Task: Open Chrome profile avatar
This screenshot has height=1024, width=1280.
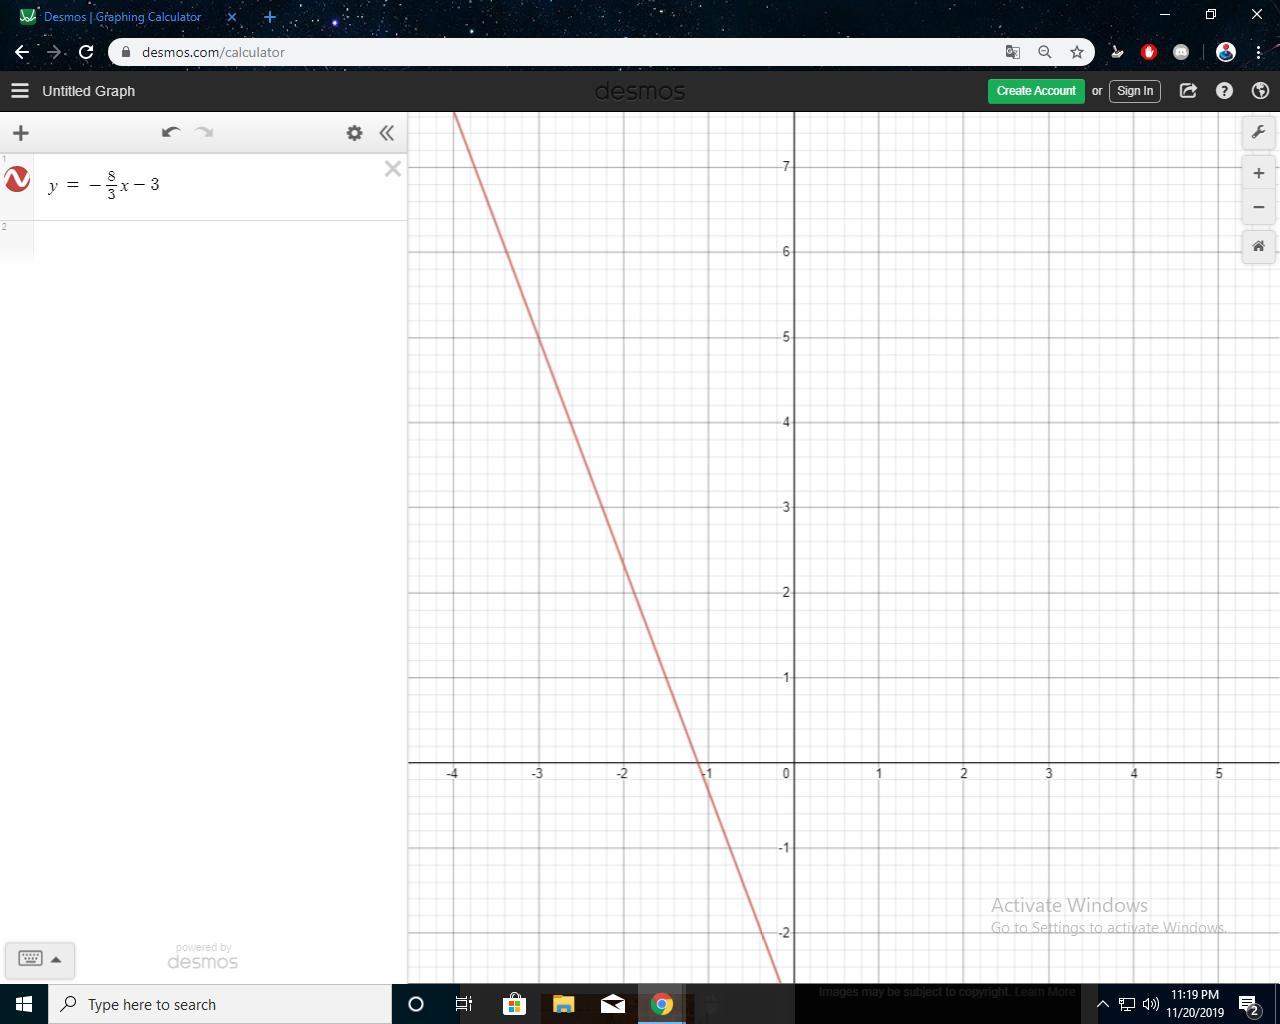Action: pyautogui.click(x=1226, y=52)
